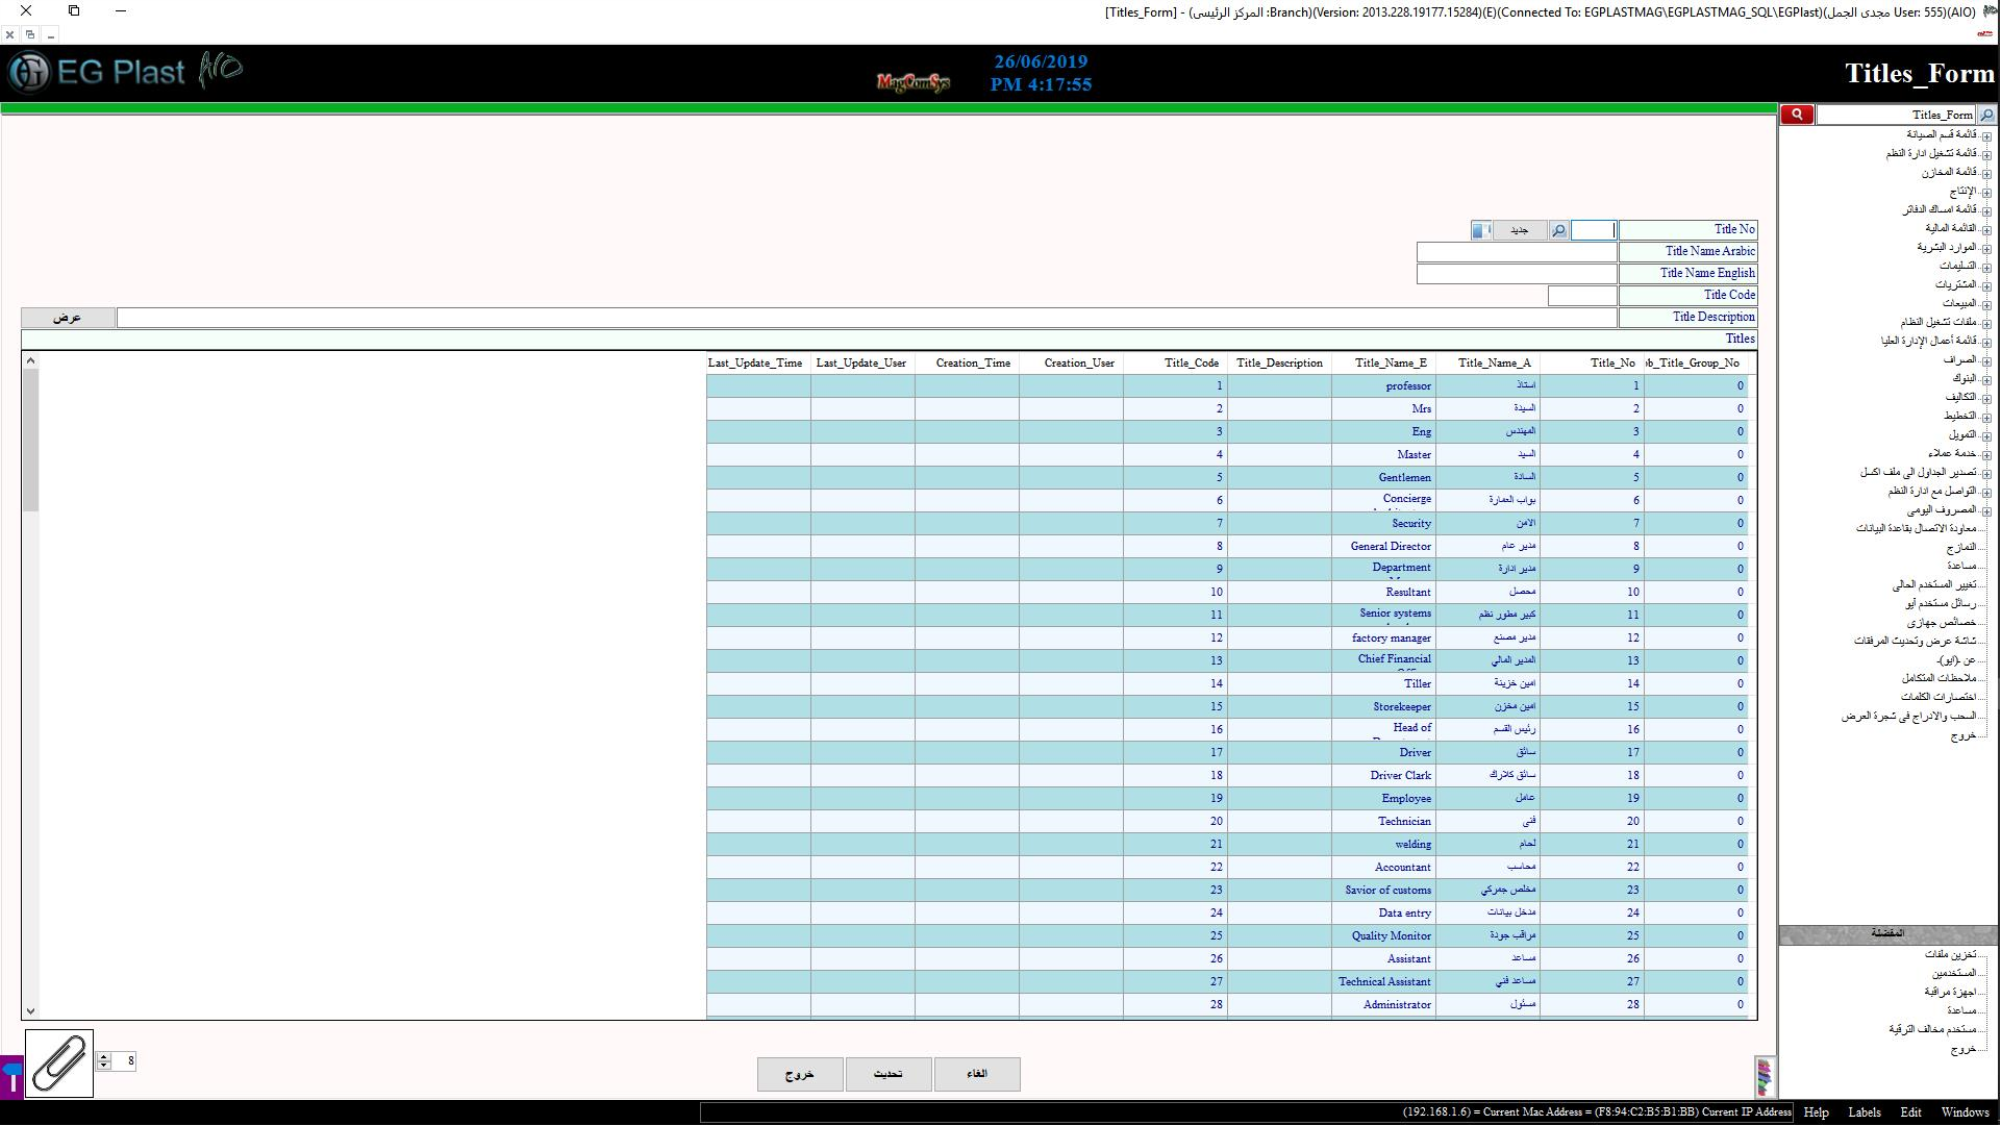Expand الموارد البشرية tree node
This screenshot has width=2000, height=1125.
[1987, 249]
